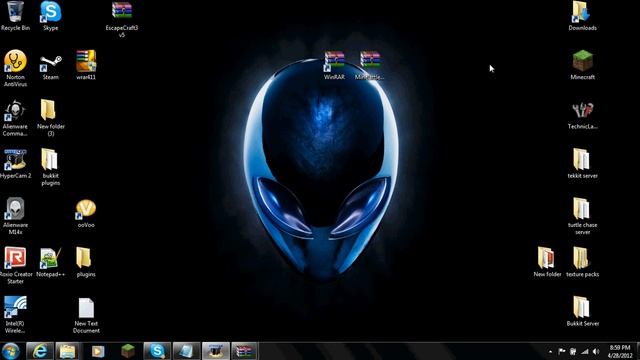640x360 pixels.
Task: Select the HyperCam 2 shortcut
Action: [16, 164]
